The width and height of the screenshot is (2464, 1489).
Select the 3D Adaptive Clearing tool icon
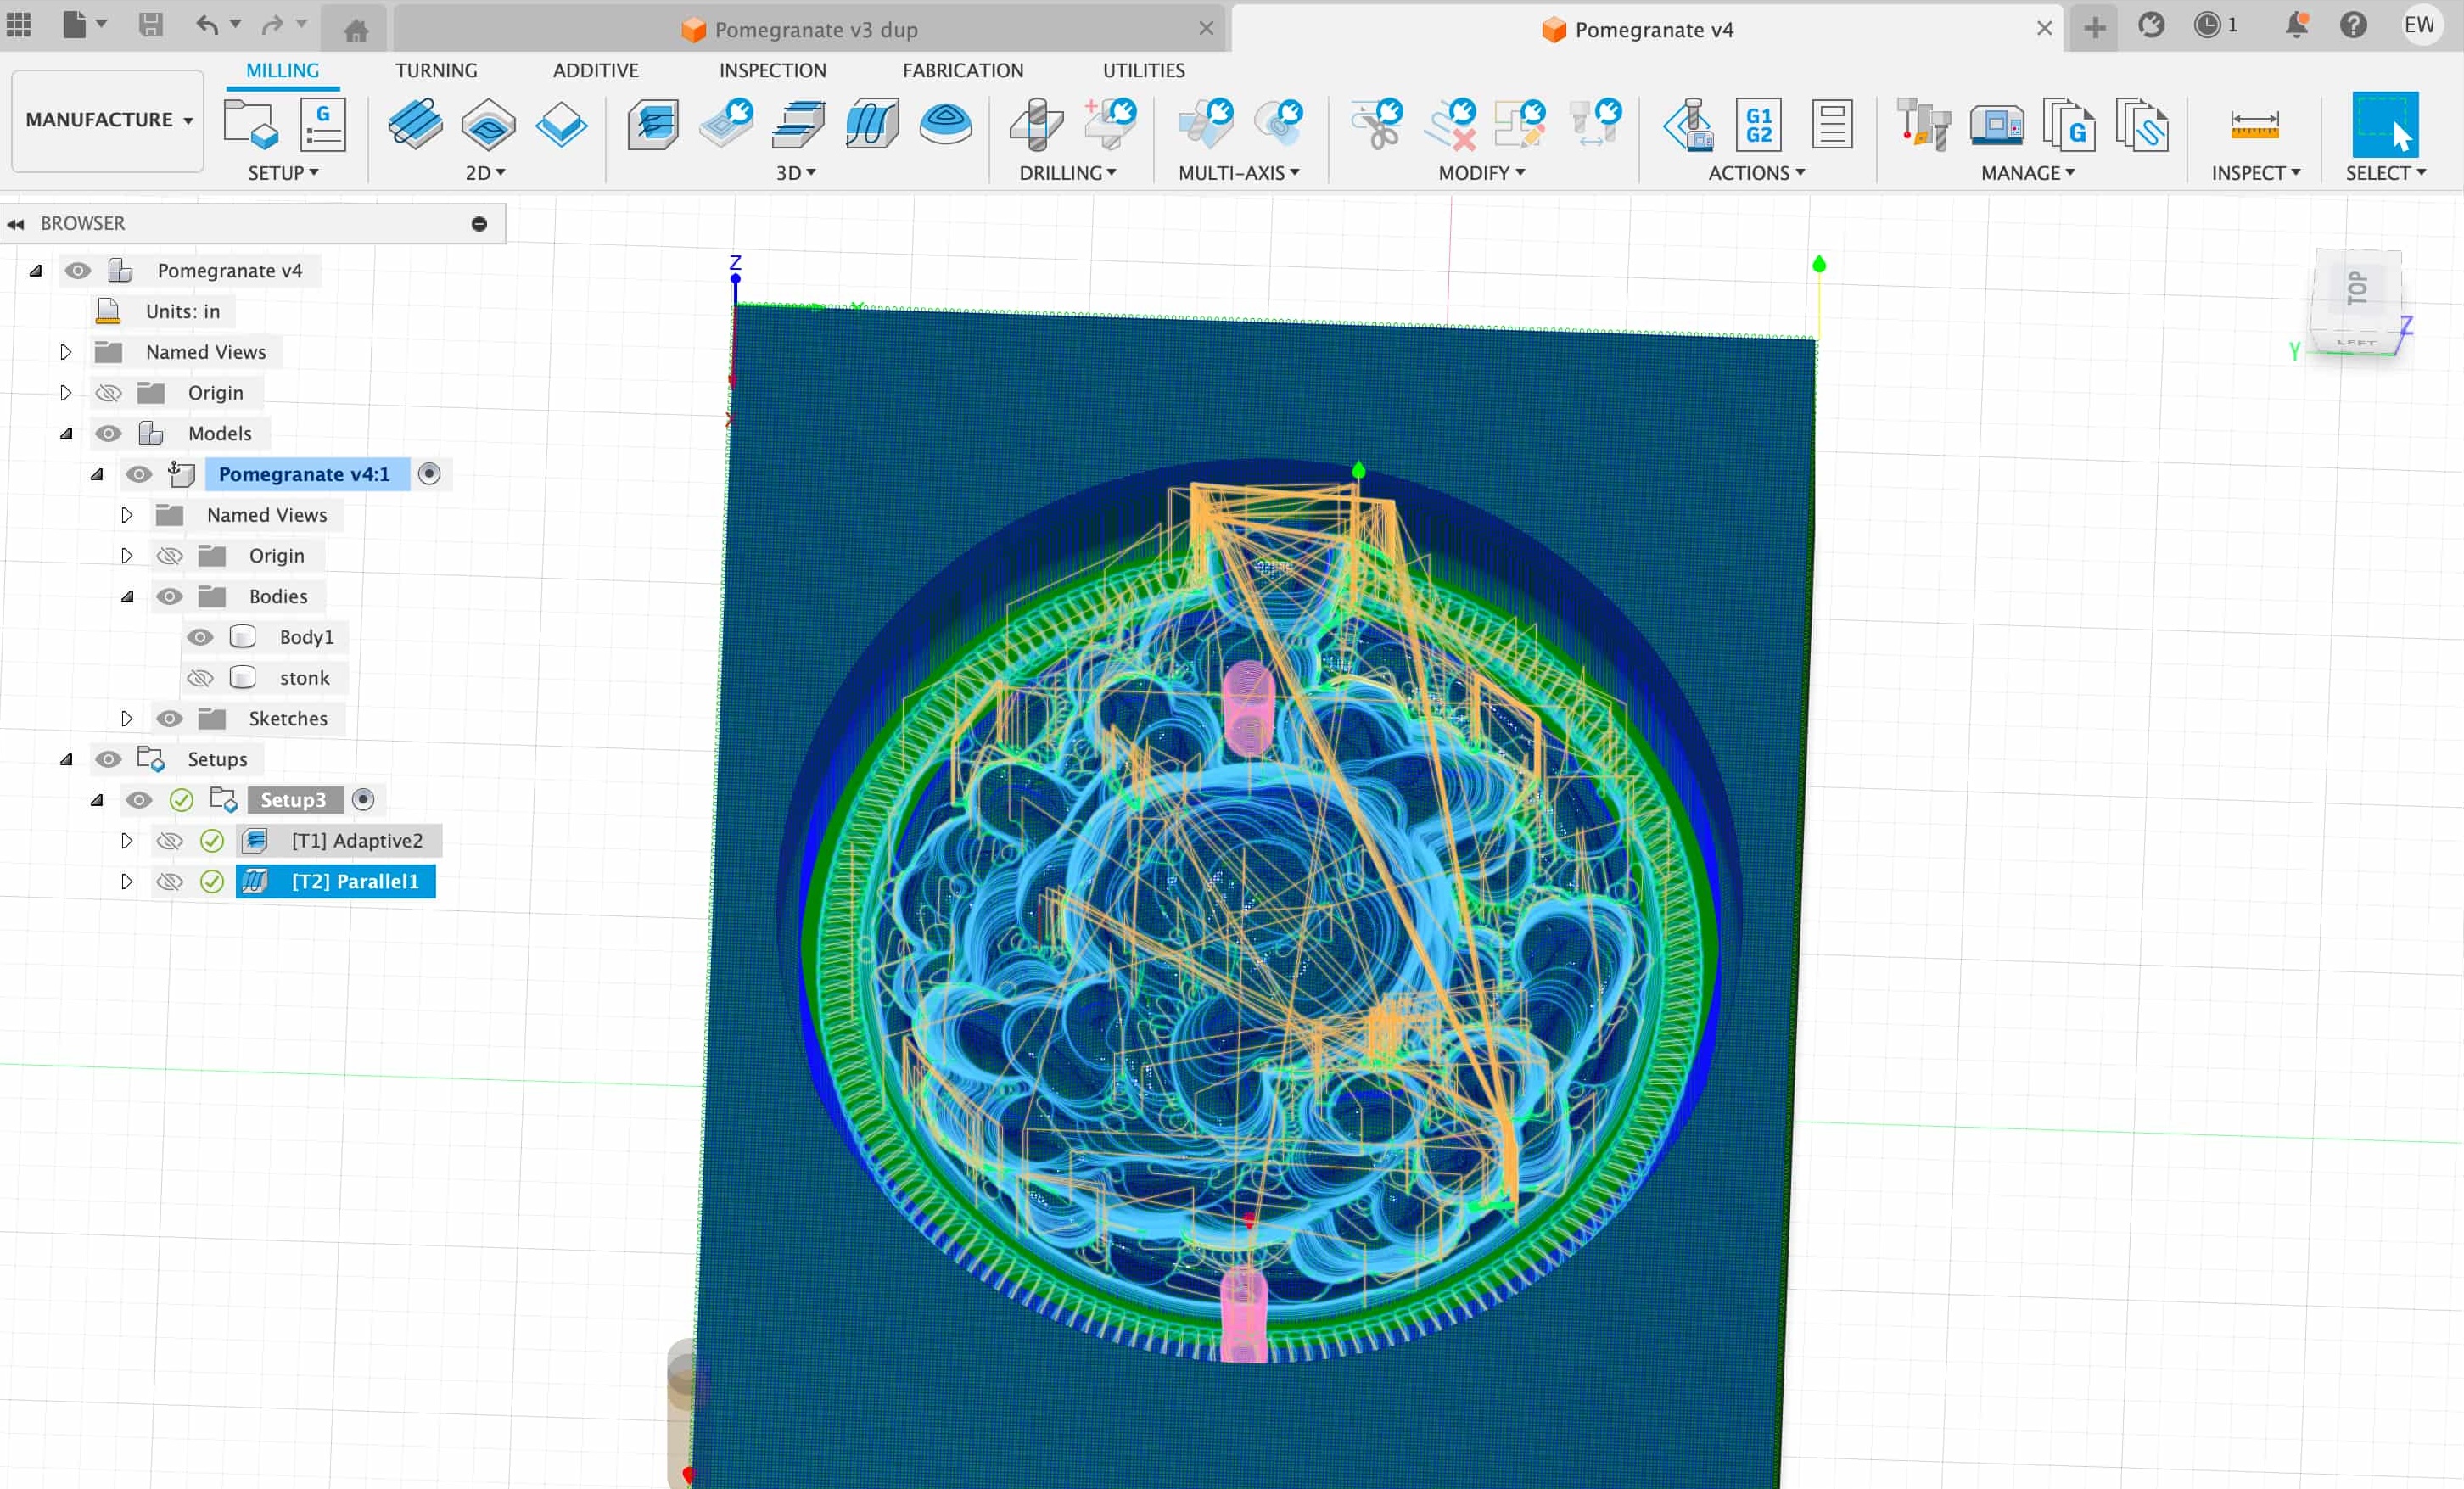(653, 125)
